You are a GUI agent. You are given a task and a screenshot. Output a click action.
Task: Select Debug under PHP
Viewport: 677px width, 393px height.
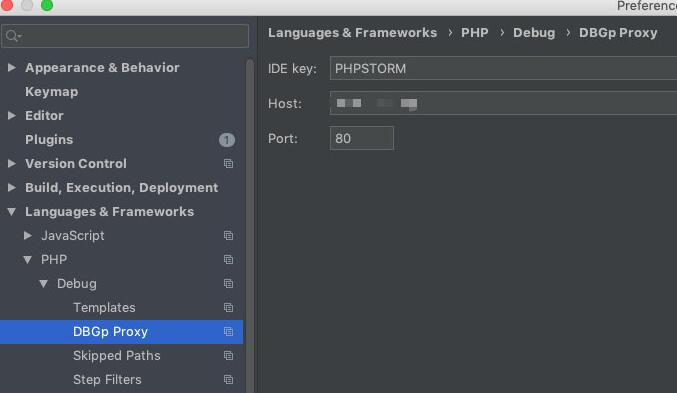[77, 284]
